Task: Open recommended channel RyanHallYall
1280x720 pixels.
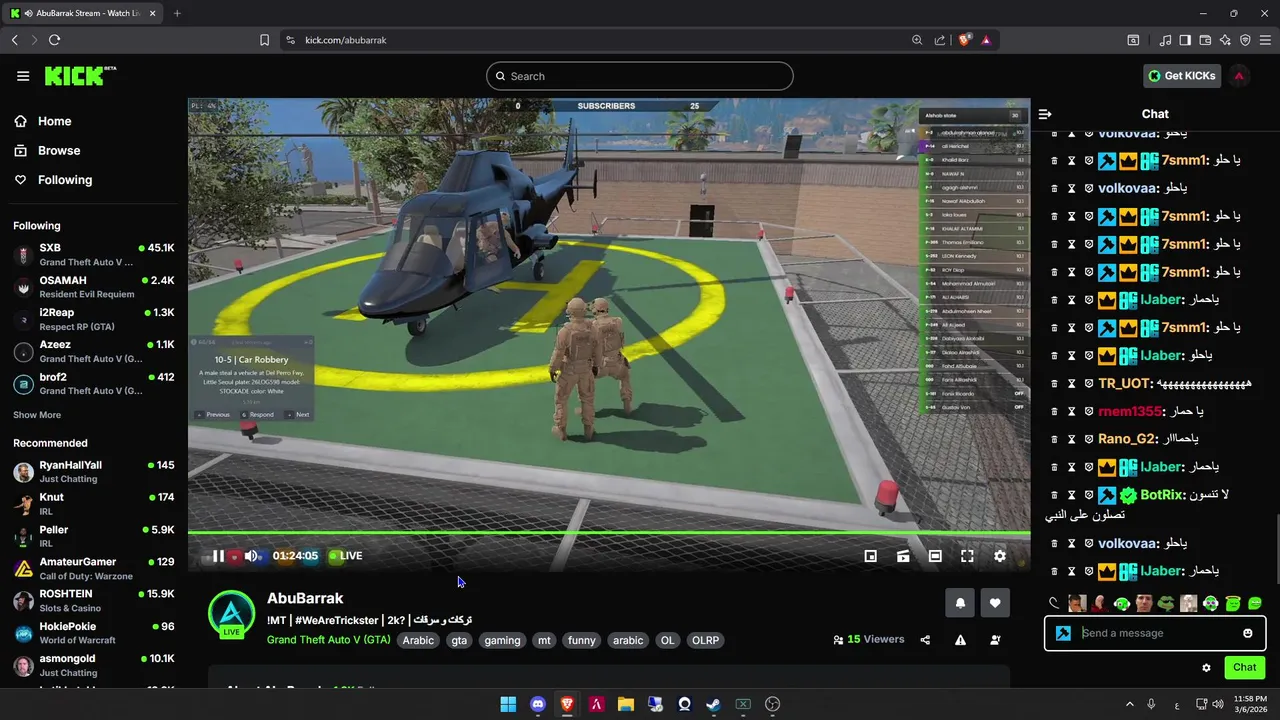Action: (94, 472)
